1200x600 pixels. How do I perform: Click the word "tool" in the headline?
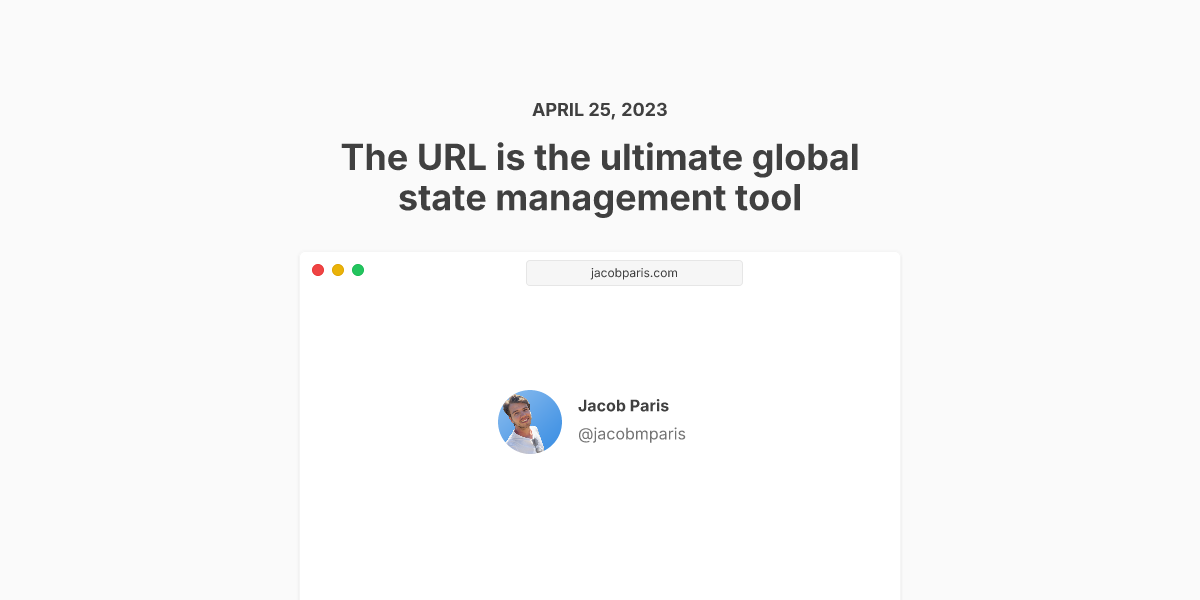tap(771, 198)
